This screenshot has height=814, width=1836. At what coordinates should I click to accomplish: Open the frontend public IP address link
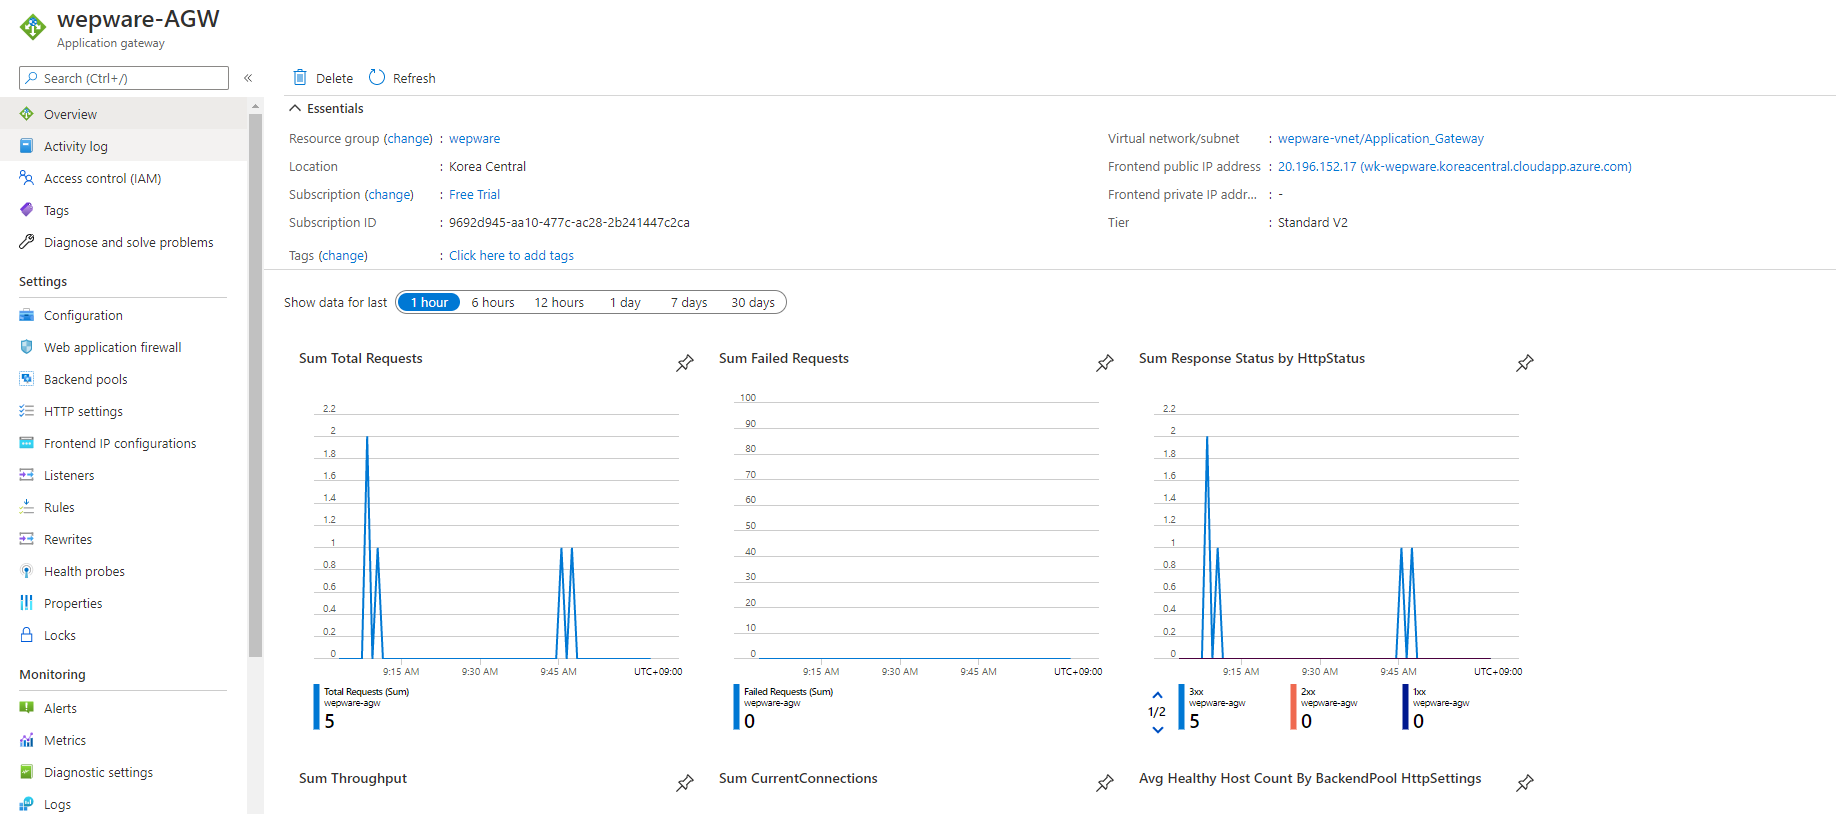(1454, 167)
